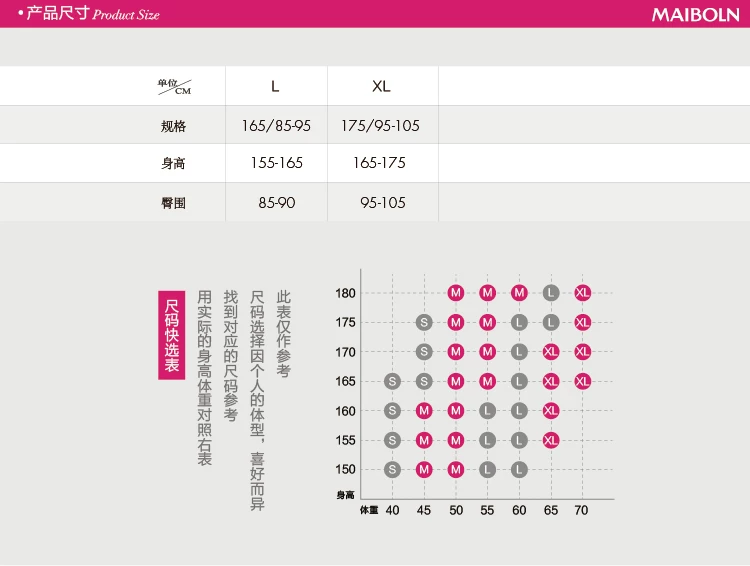The height and width of the screenshot is (566, 750).
Task: Click the MAIBOLN brand logo
Action: (x=693, y=15)
